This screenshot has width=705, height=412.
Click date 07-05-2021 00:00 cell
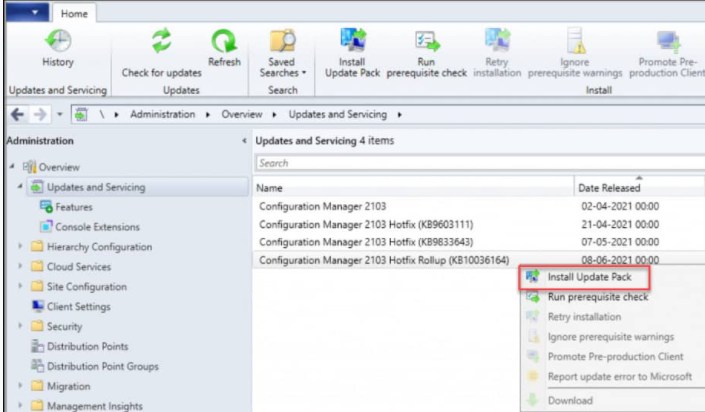pos(620,242)
